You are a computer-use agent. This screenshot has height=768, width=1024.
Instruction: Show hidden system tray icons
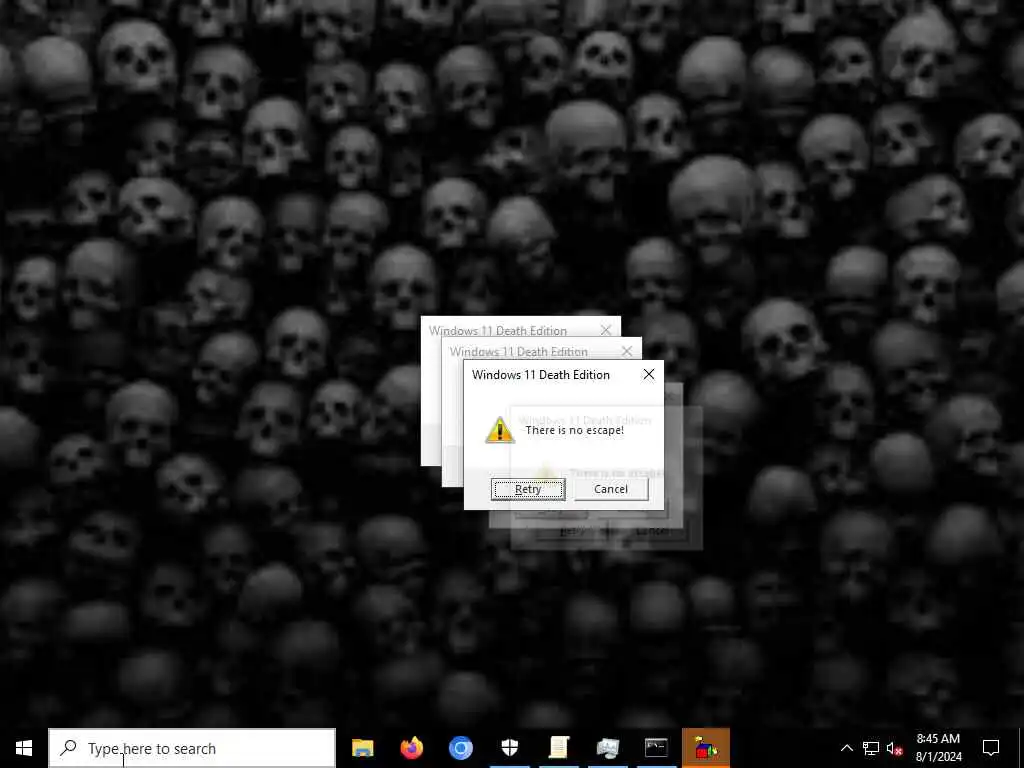point(846,748)
